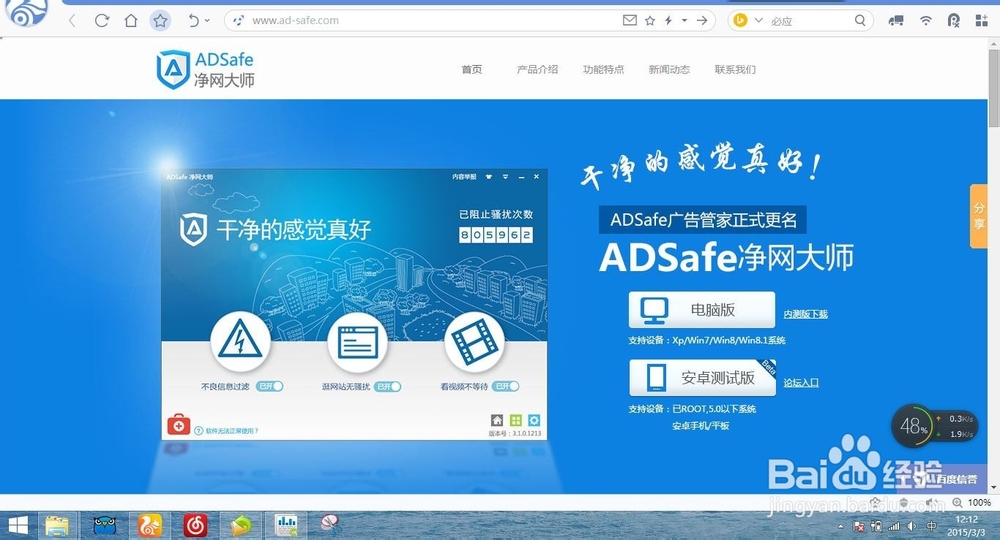Image resolution: width=1000 pixels, height=540 pixels.
Task: Open the Windows Start button
Action: click(x=18, y=526)
